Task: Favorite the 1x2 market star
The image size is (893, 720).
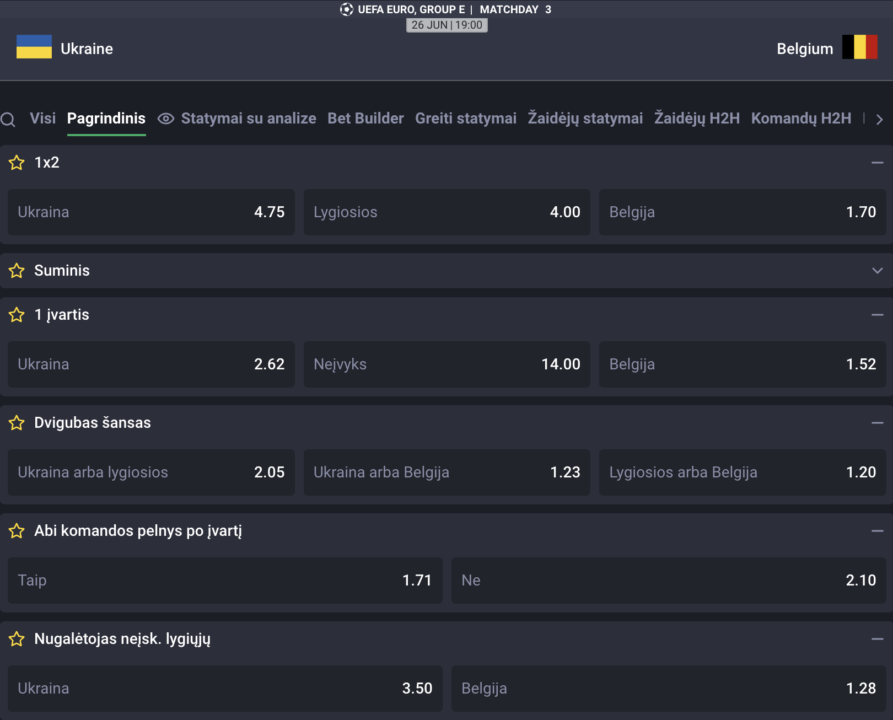Action: pyautogui.click(x=17, y=163)
